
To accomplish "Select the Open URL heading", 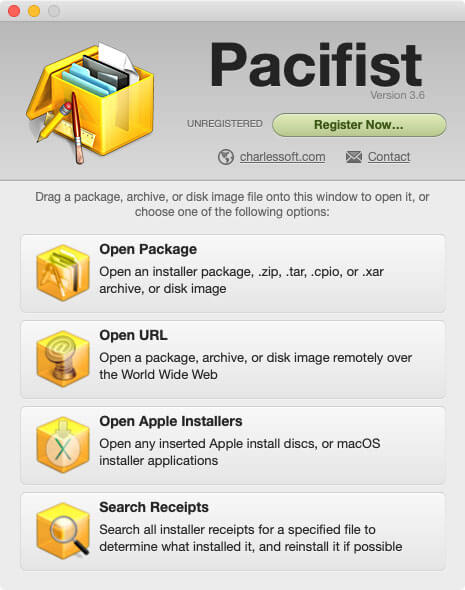I will point(133,335).
